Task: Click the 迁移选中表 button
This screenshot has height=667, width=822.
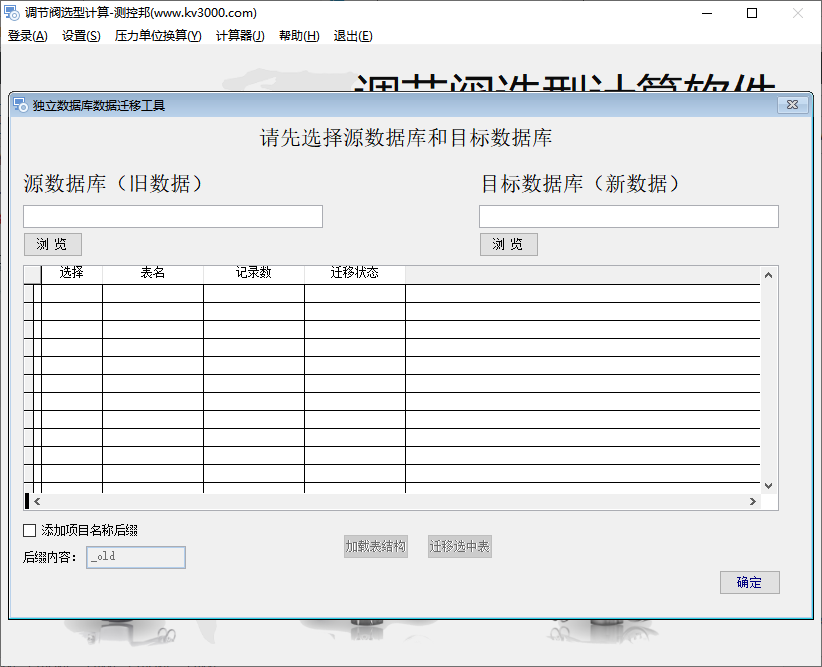Action: coord(460,546)
